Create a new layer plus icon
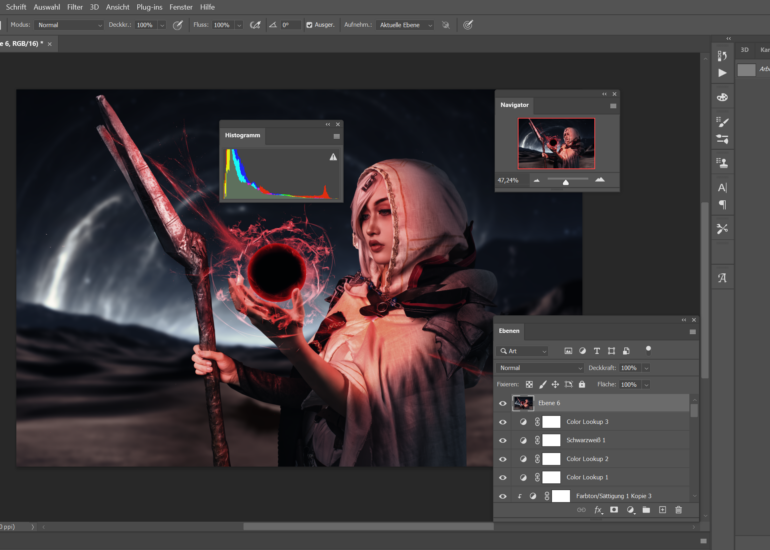The image size is (770, 550). [662, 510]
